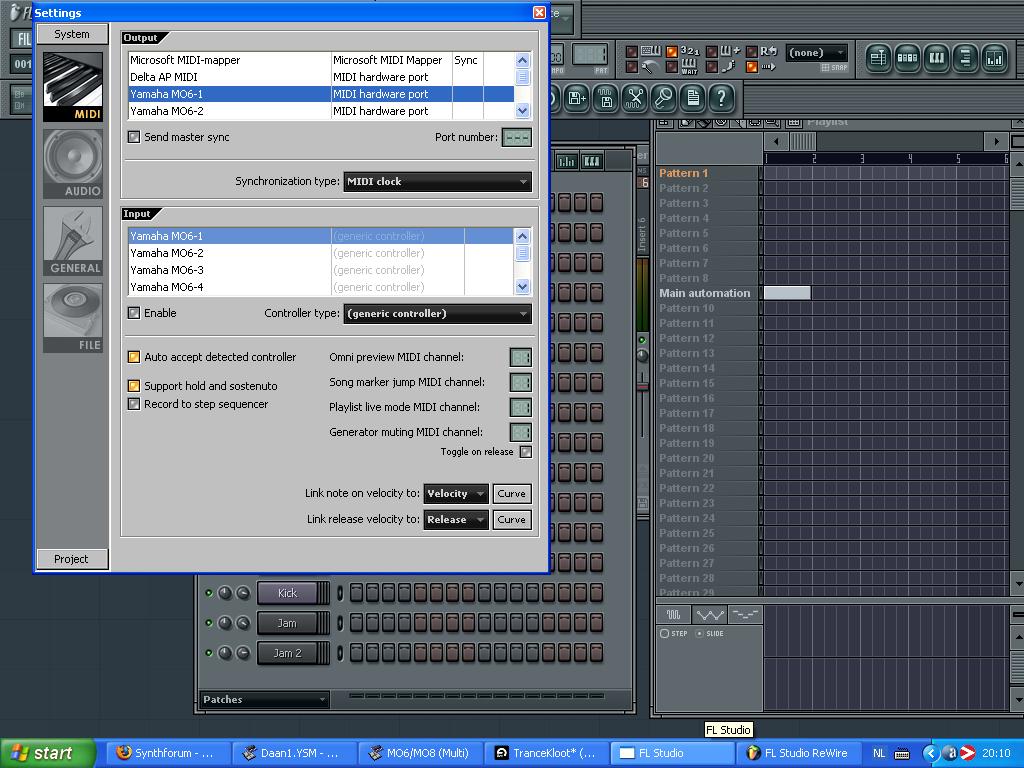Open the AUDIO settings page icon
The width and height of the screenshot is (1024, 768).
pos(72,164)
